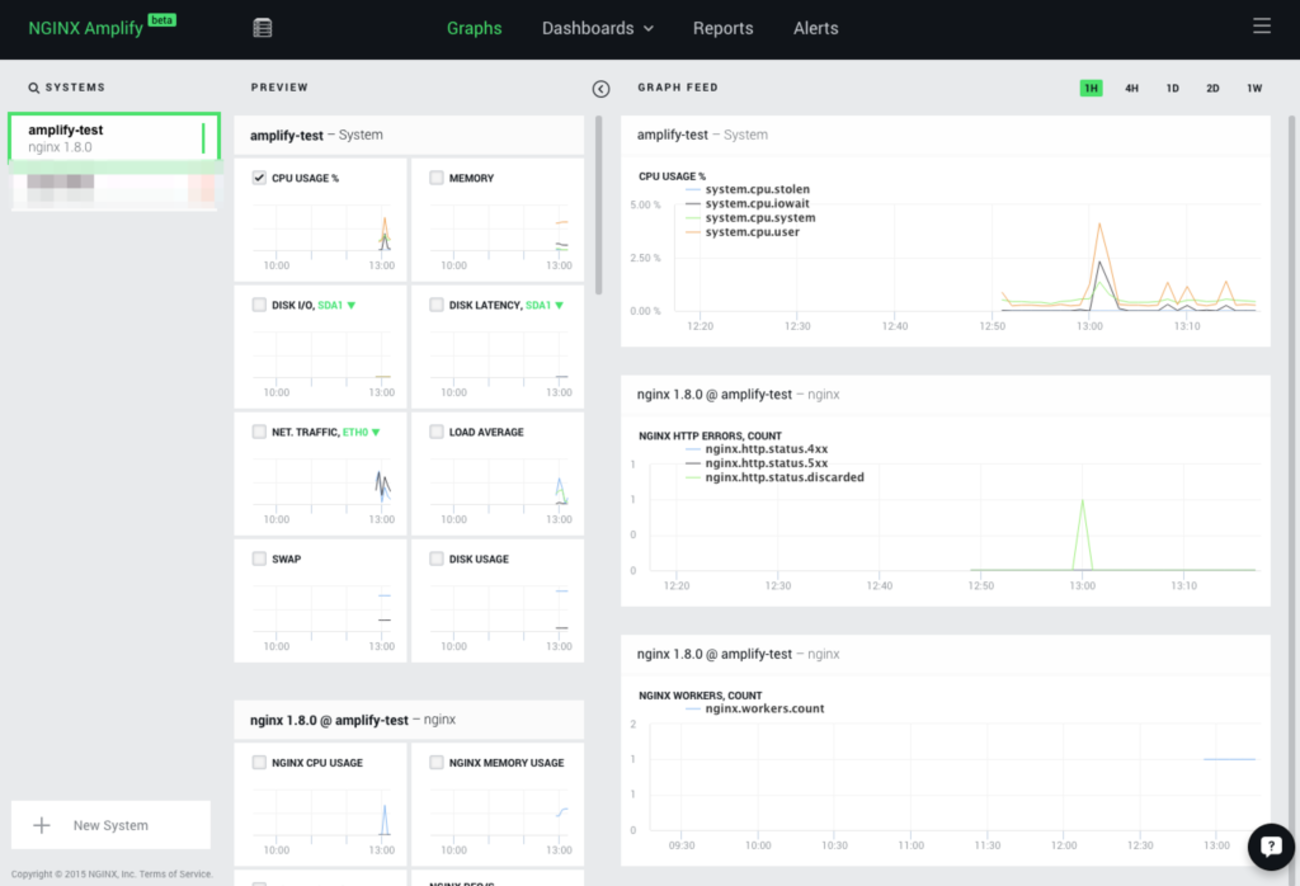The width and height of the screenshot is (1300, 886).
Task: Select the 4H time range
Action: tap(1131, 88)
